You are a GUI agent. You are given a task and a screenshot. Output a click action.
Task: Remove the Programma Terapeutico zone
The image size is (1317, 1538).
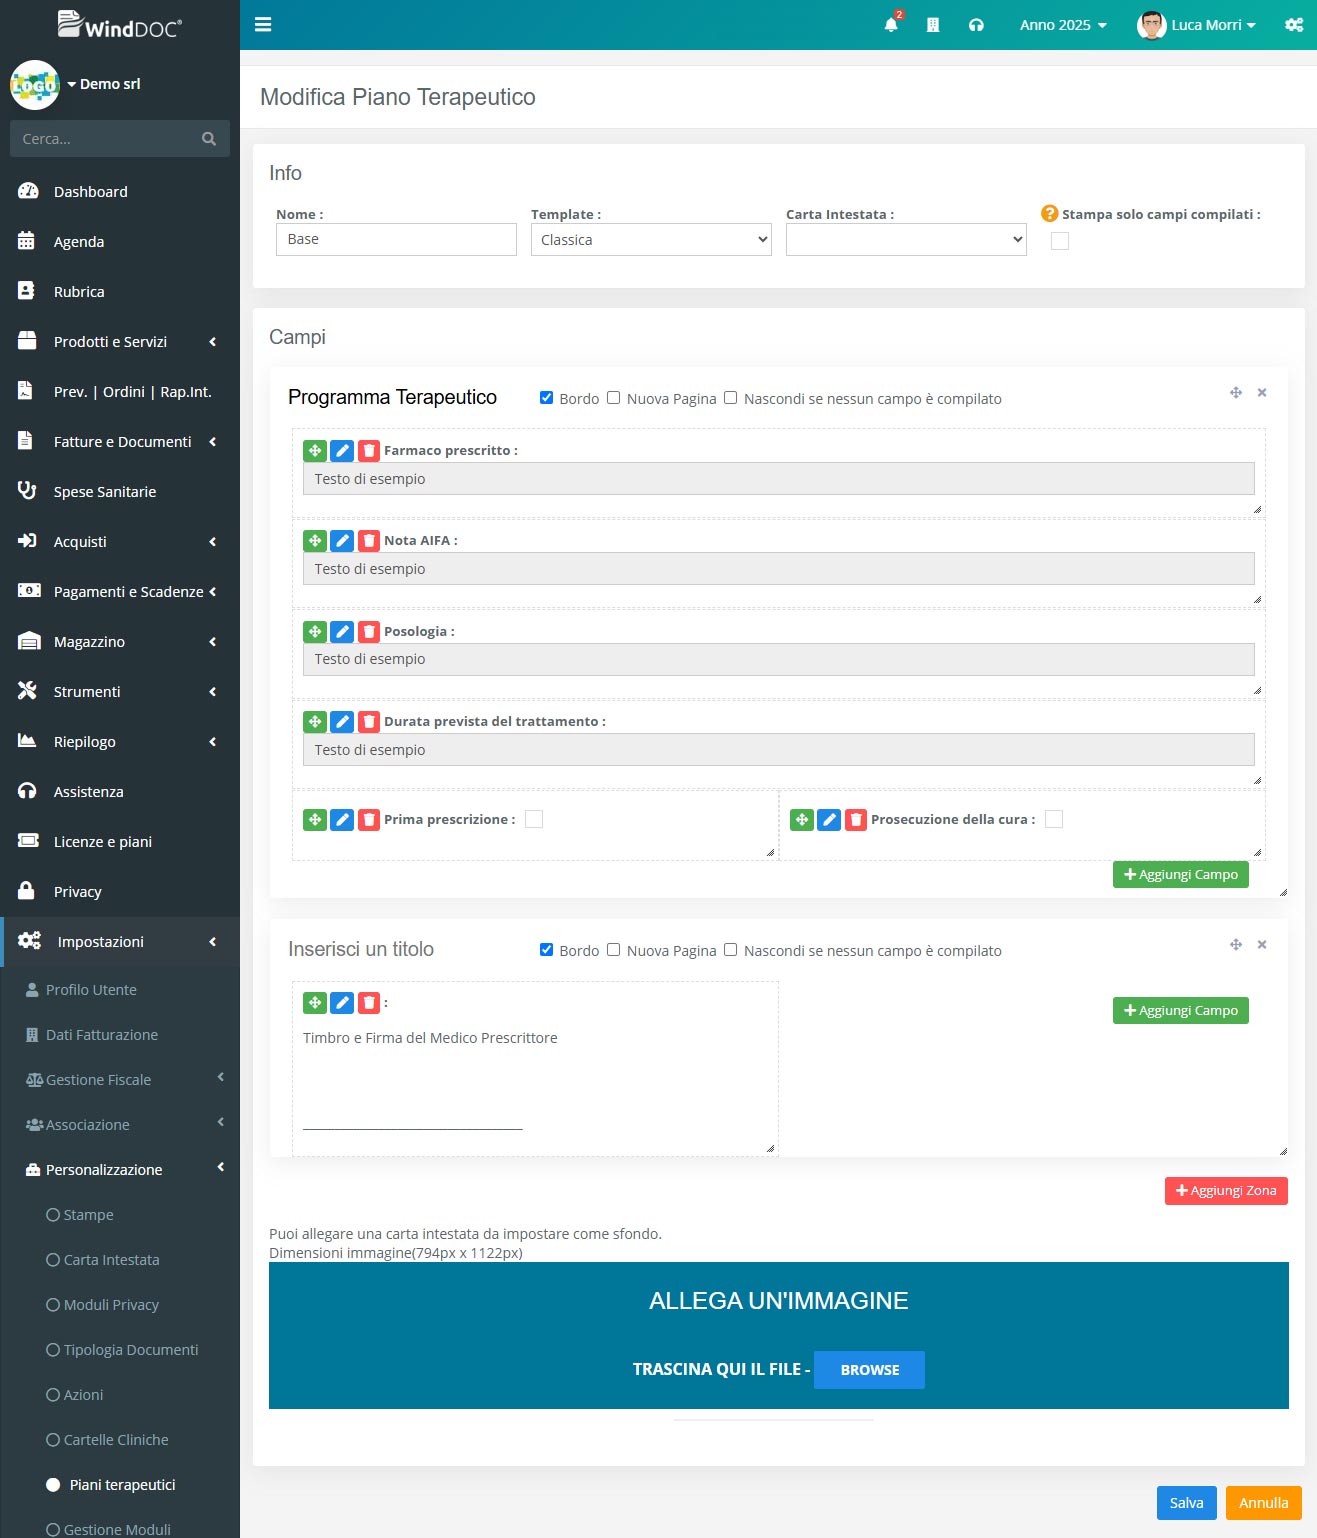[x=1262, y=393]
